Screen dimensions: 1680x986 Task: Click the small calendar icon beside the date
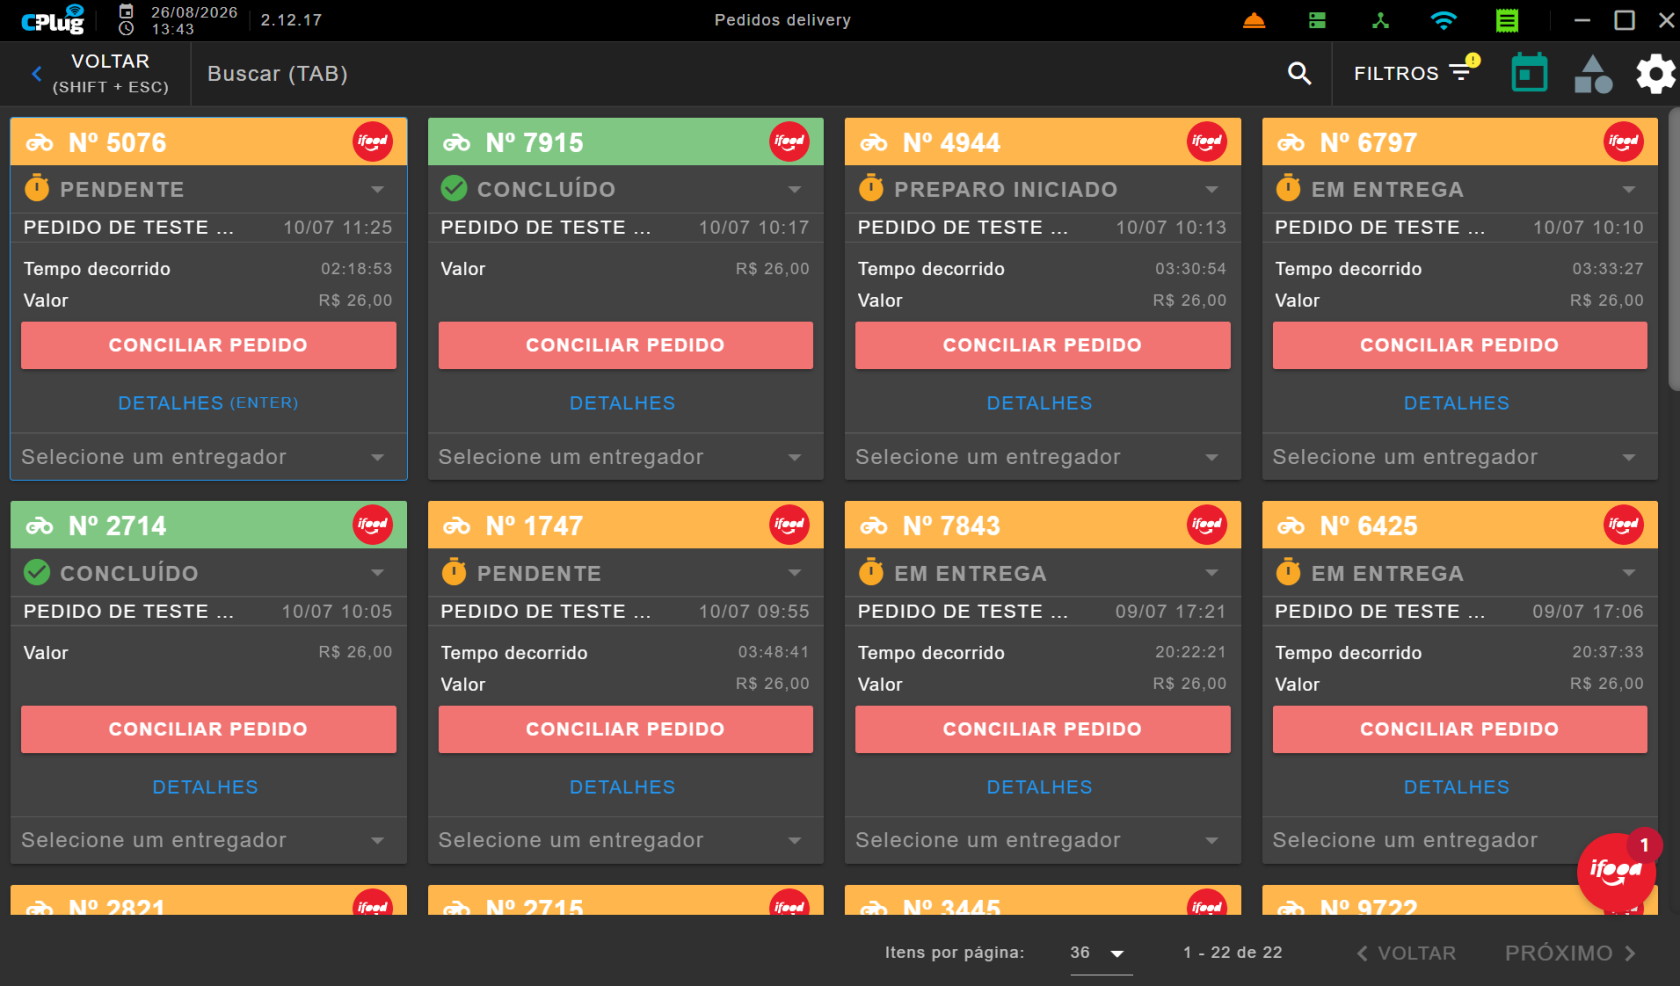click(127, 11)
